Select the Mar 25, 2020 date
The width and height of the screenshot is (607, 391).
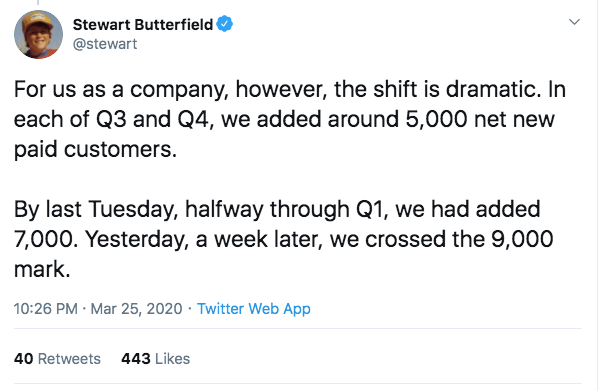(x=136, y=309)
